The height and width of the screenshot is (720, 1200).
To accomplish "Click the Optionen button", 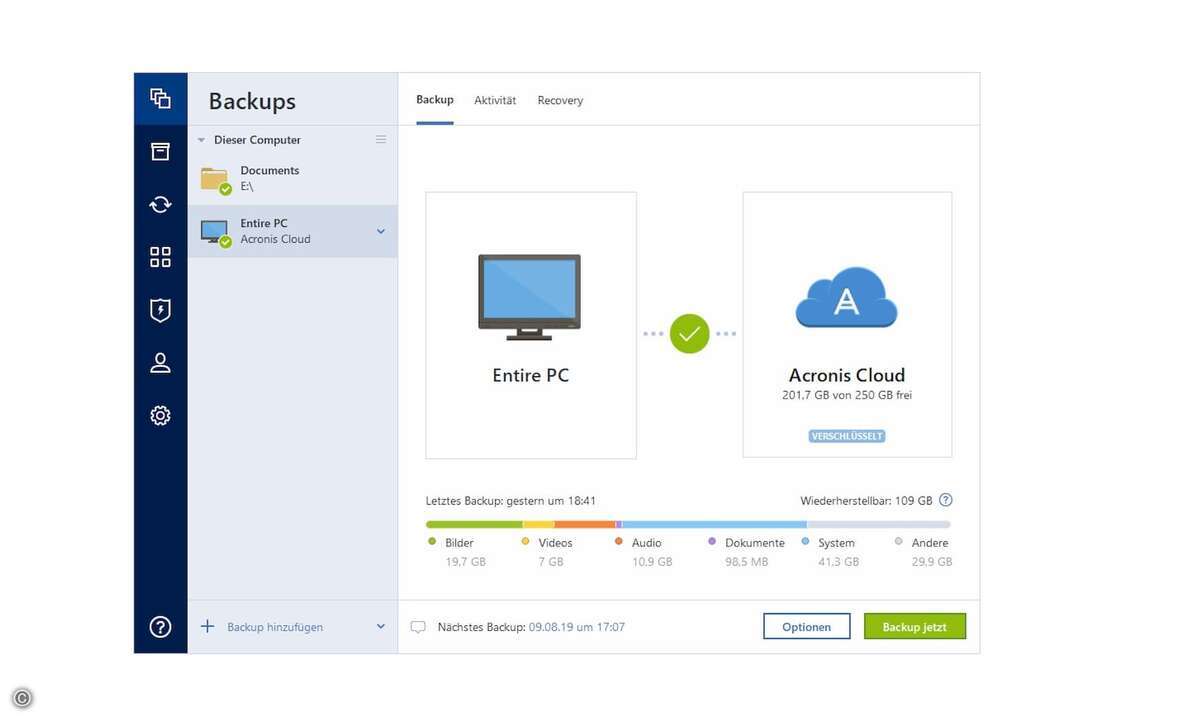I will click(x=807, y=627).
